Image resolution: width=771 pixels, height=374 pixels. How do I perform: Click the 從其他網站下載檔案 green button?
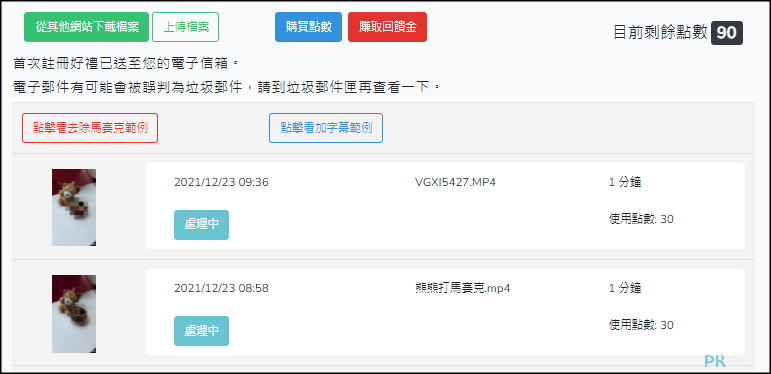(86, 27)
